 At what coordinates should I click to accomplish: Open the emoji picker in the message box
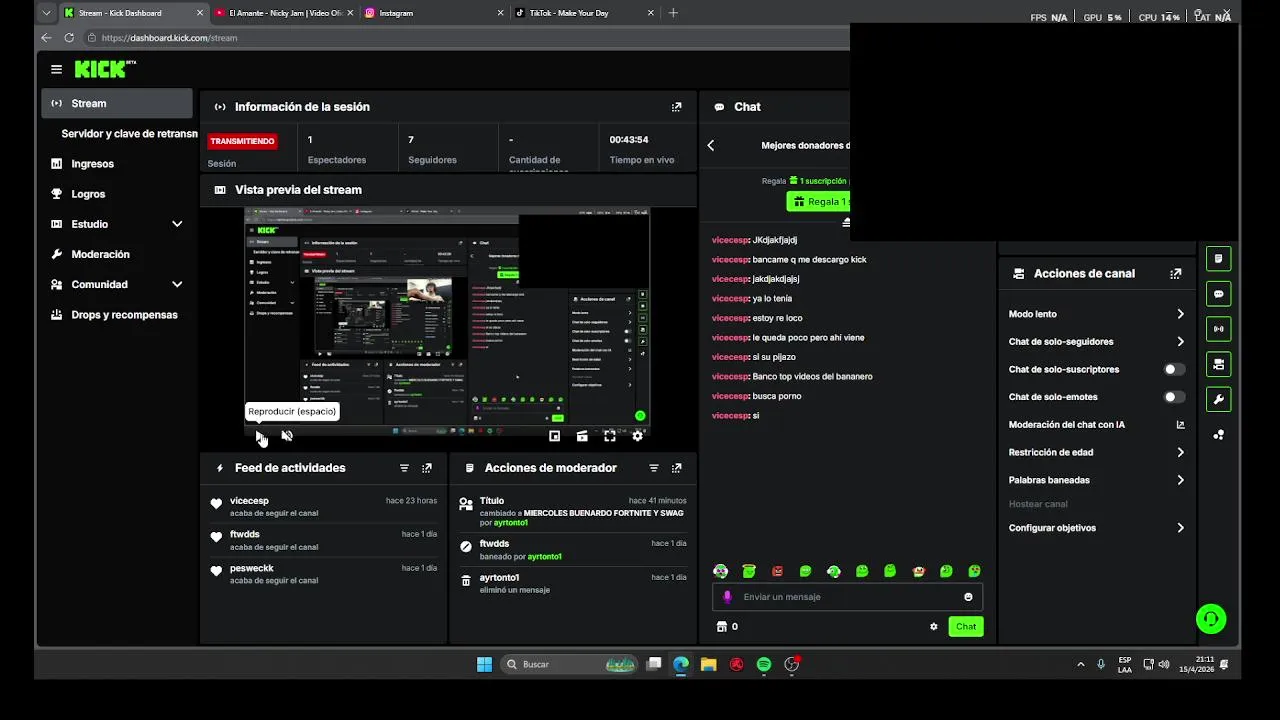pyautogui.click(x=968, y=597)
